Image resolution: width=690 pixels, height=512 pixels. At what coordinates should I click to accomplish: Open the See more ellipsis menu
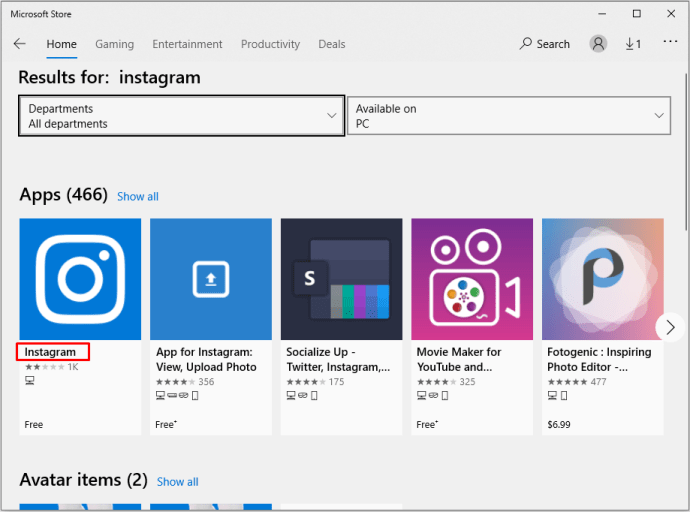click(x=670, y=41)
